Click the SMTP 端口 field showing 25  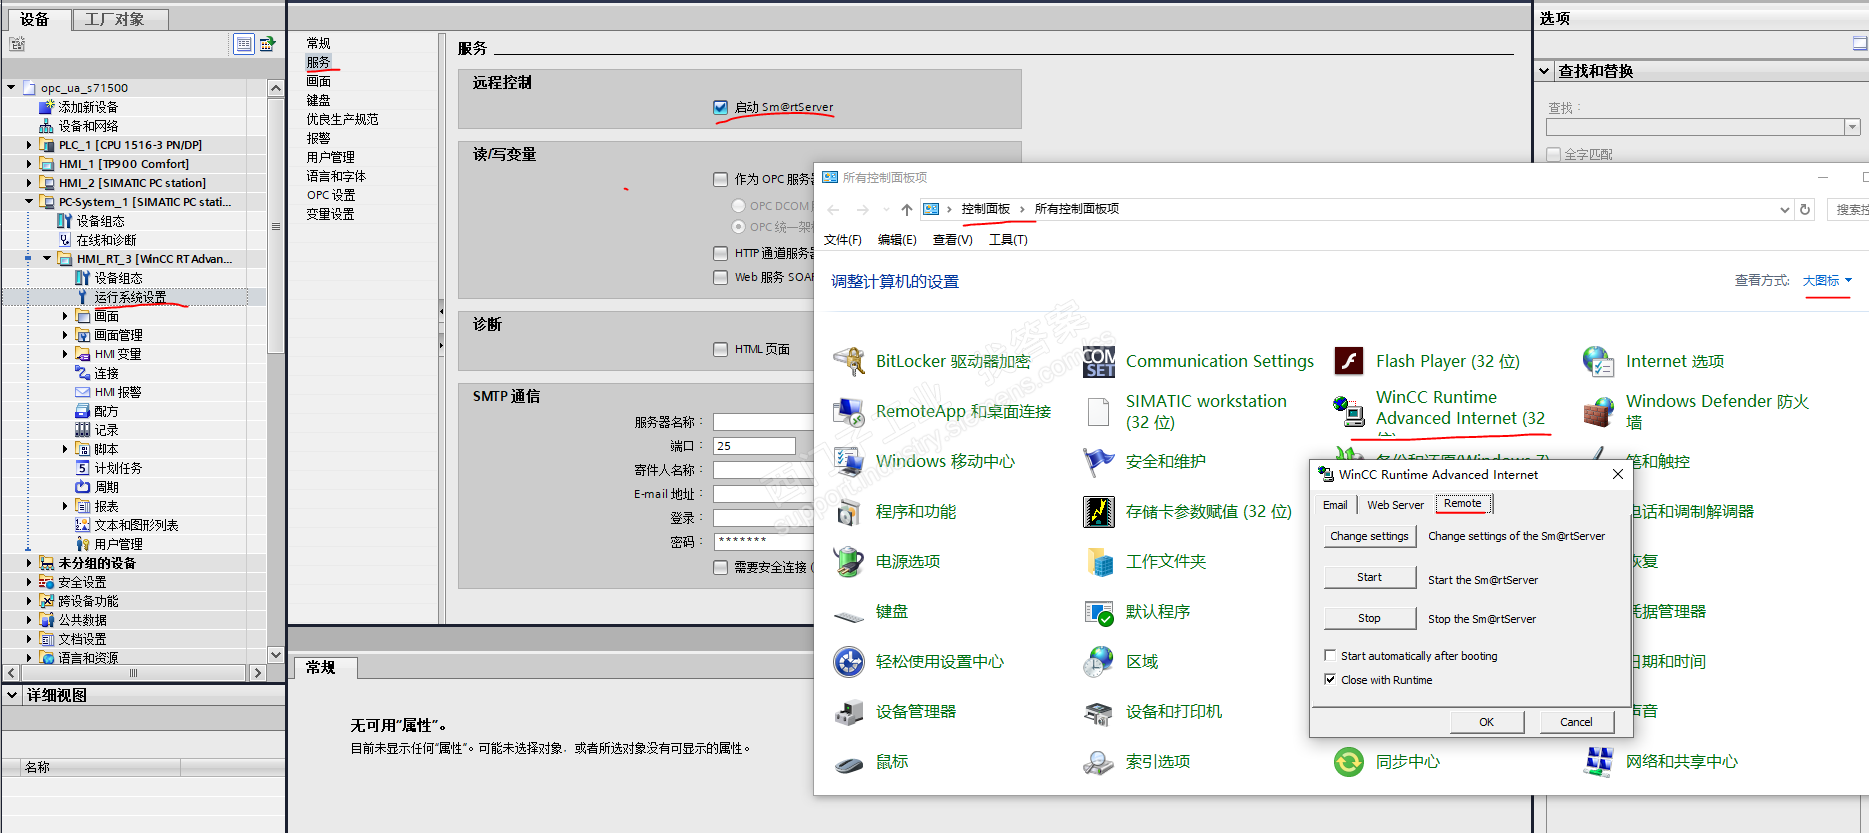coord(754,446)
